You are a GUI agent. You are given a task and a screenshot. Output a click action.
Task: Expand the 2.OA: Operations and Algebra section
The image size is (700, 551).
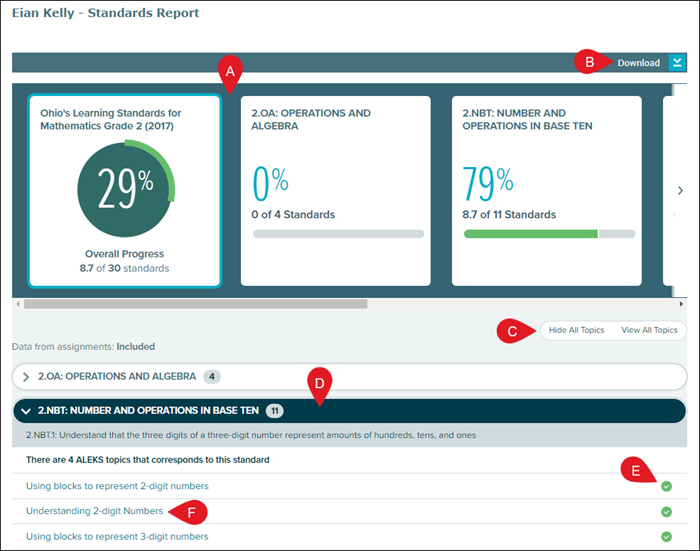tap(26, 377)
